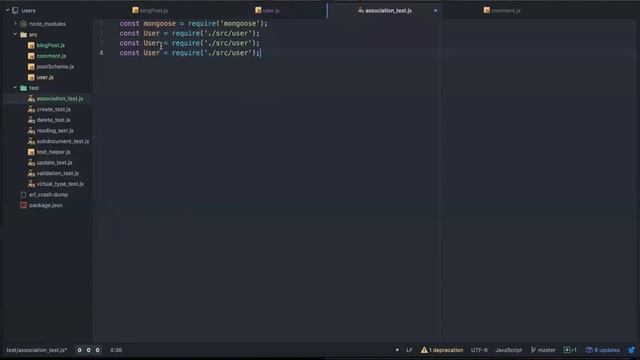Click the bird icon in status bar
This screenshot has width=640, height=360.
point(631,350)
